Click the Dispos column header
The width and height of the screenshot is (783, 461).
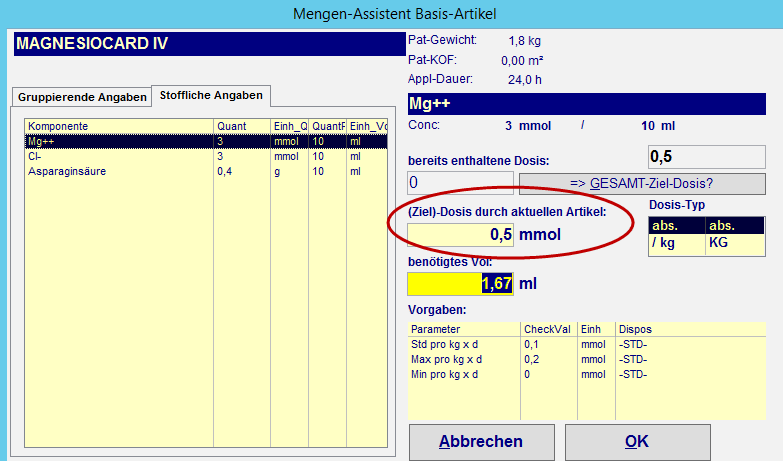691,329
